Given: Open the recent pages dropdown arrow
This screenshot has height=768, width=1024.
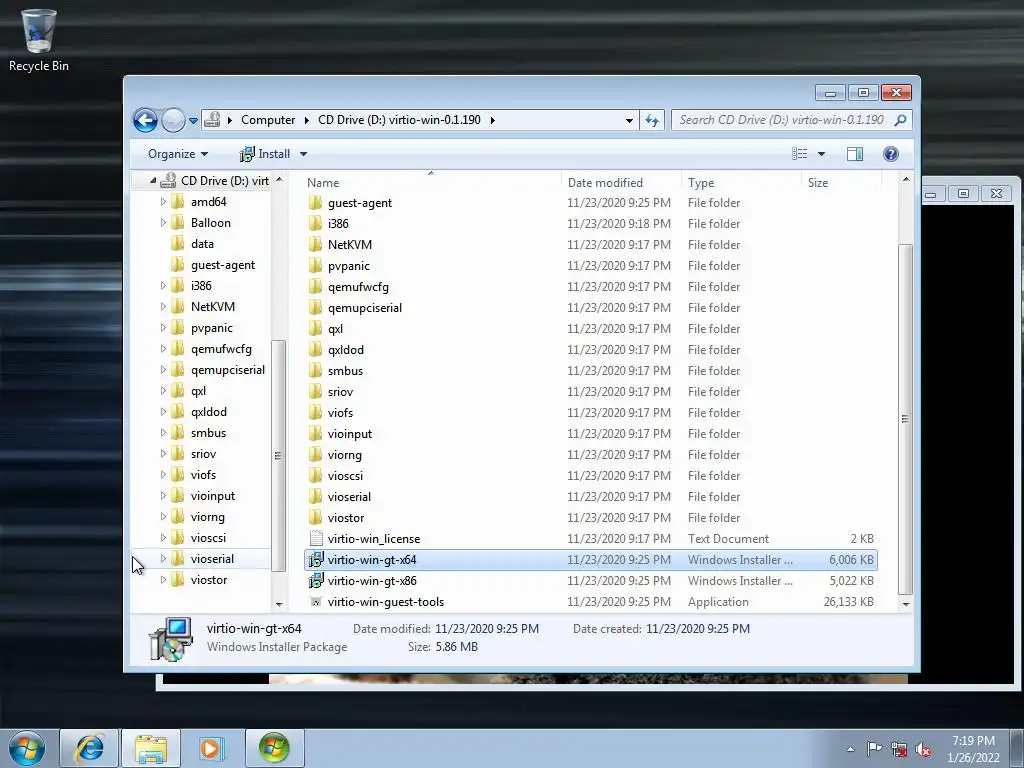Looking at the screenshot, I should (193, 121).
